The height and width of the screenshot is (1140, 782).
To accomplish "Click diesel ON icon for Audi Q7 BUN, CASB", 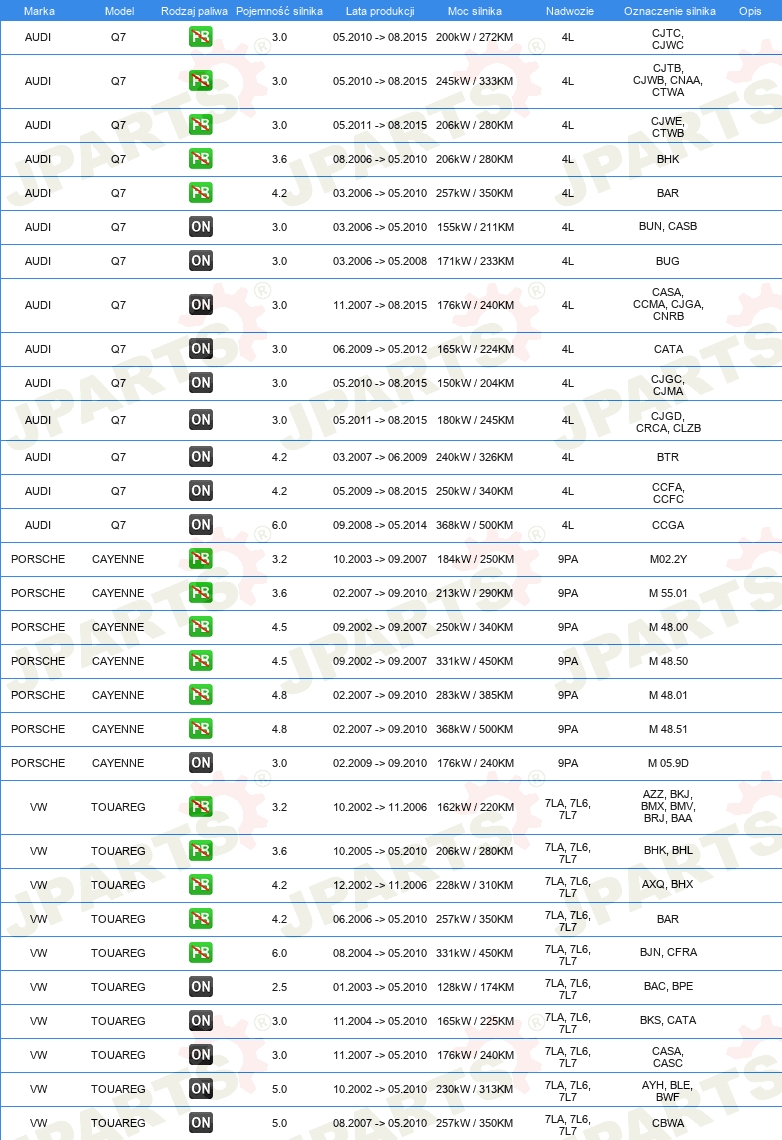I will pos(201,227).
